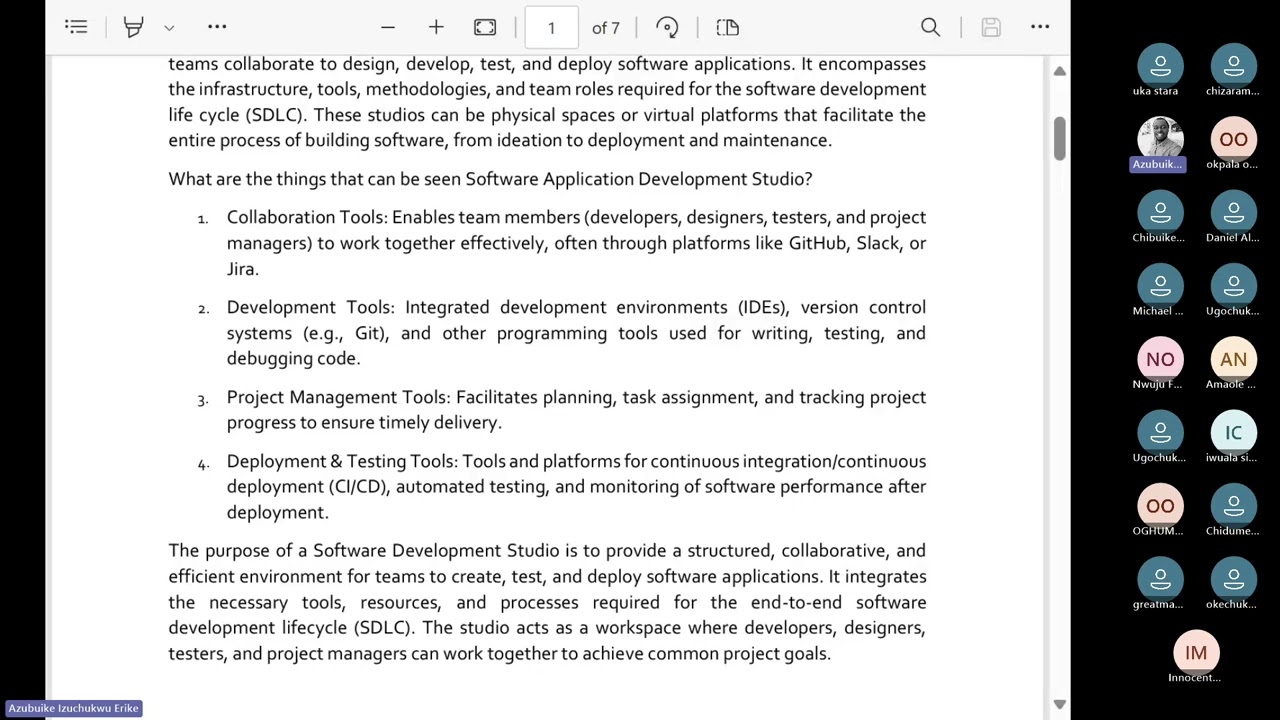Expand the highlight color dropdown arrow
The width and height of the screenshot is (1280, 720).
click(169, 28)
